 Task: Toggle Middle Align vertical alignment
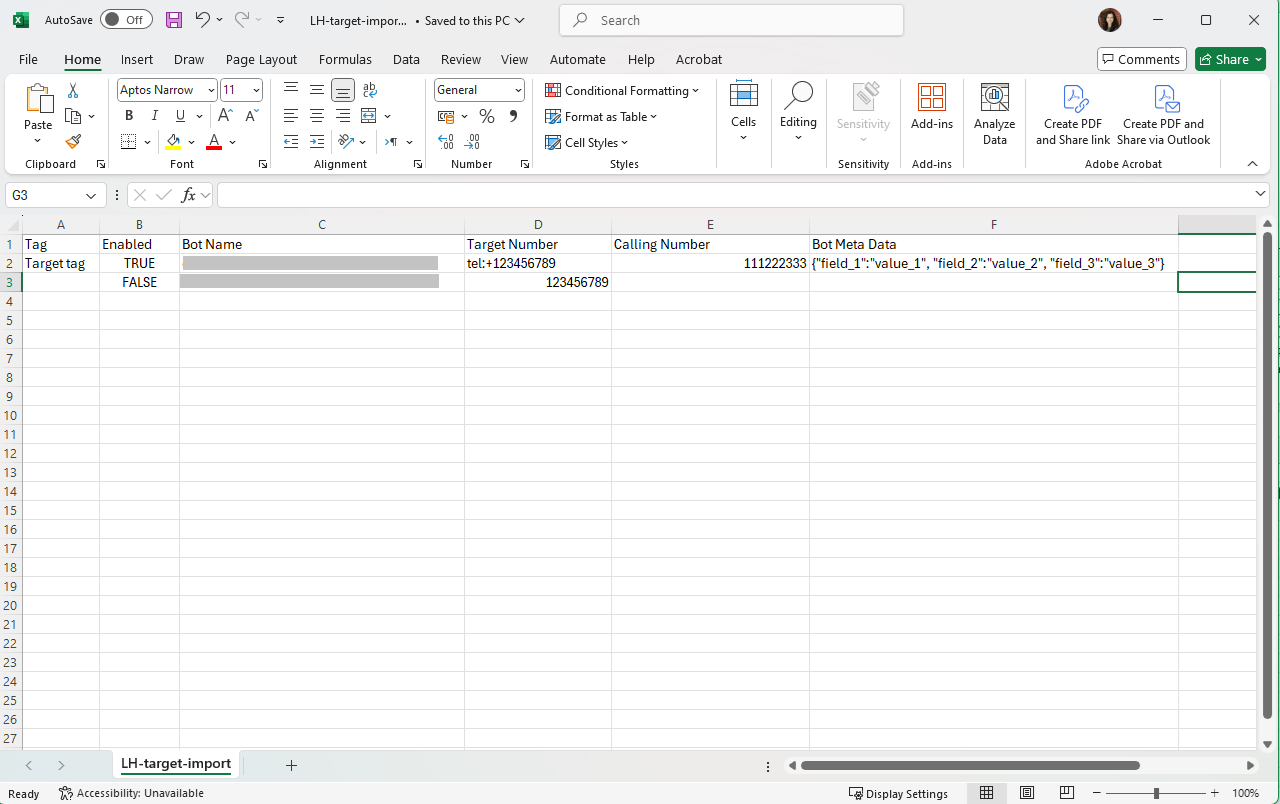coord(317,90)
